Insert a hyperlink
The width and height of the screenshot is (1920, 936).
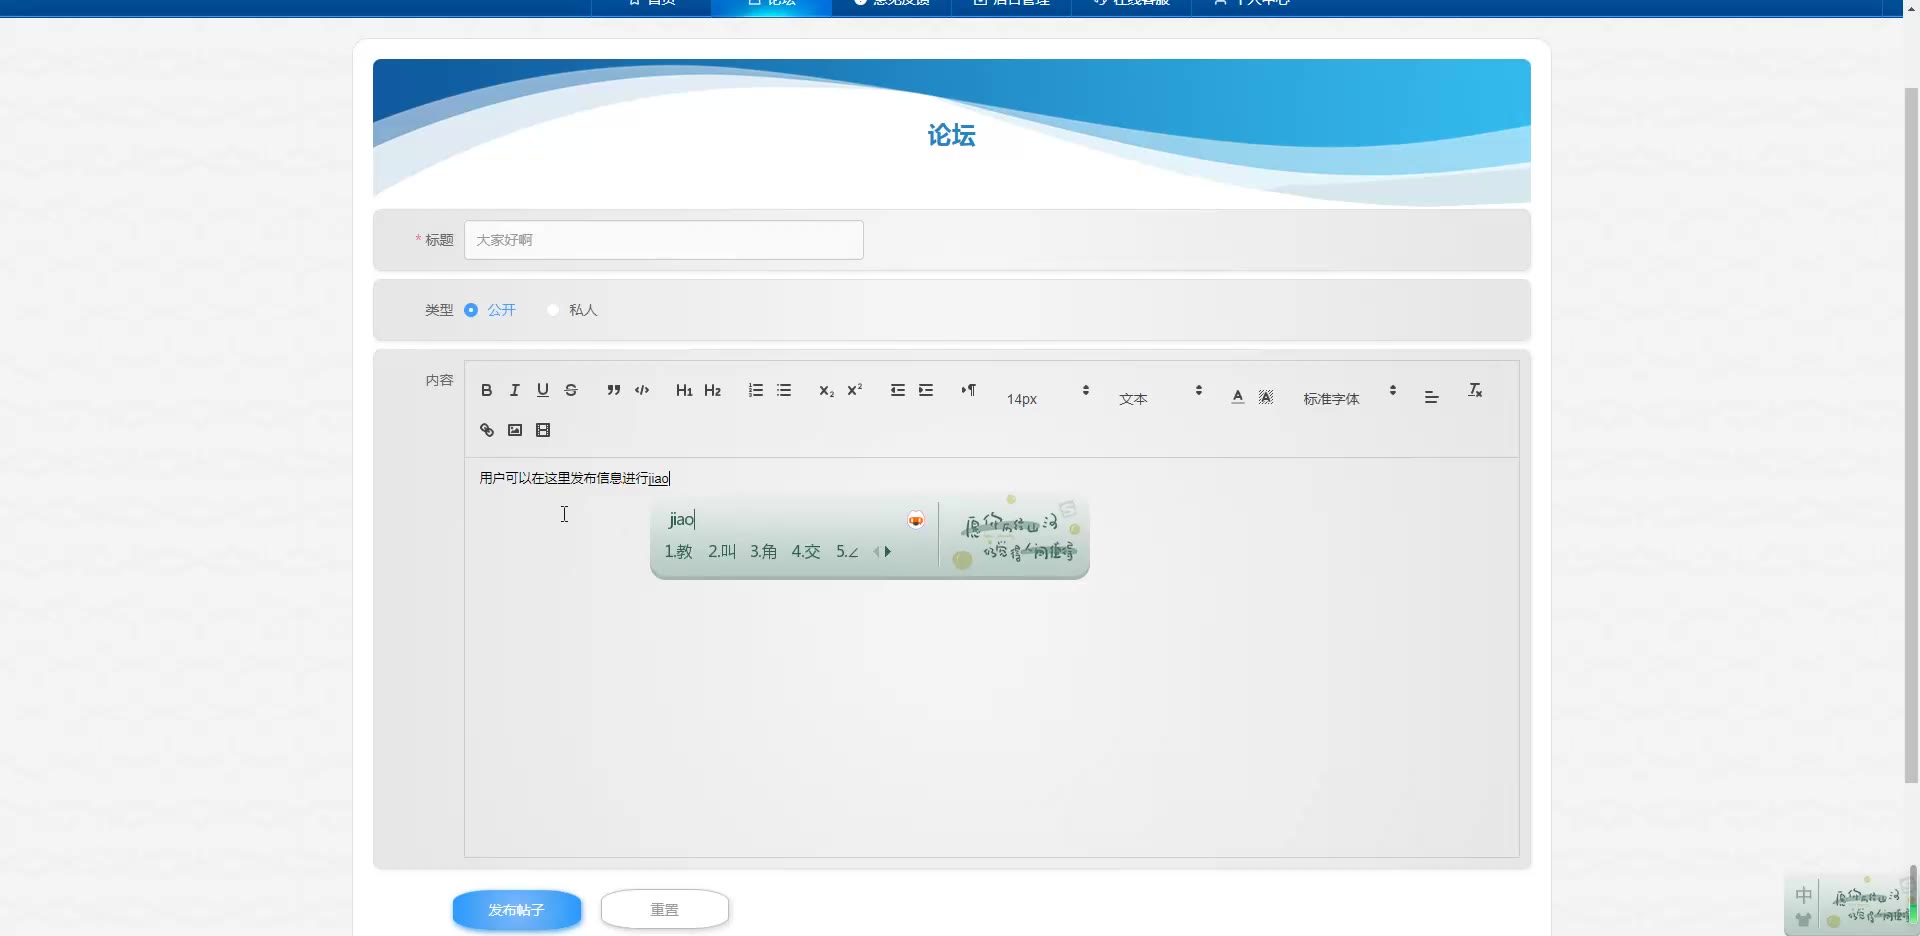coord(486,430)
